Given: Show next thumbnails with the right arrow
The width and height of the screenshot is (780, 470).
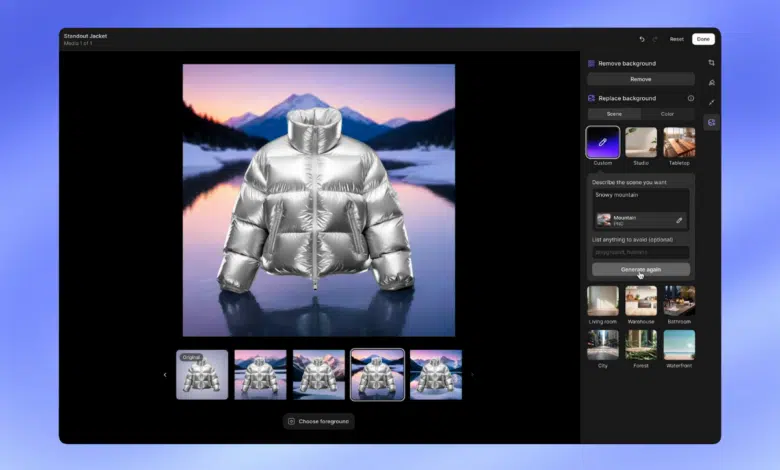Looking at the screenshot, I should tap(472, 375).
